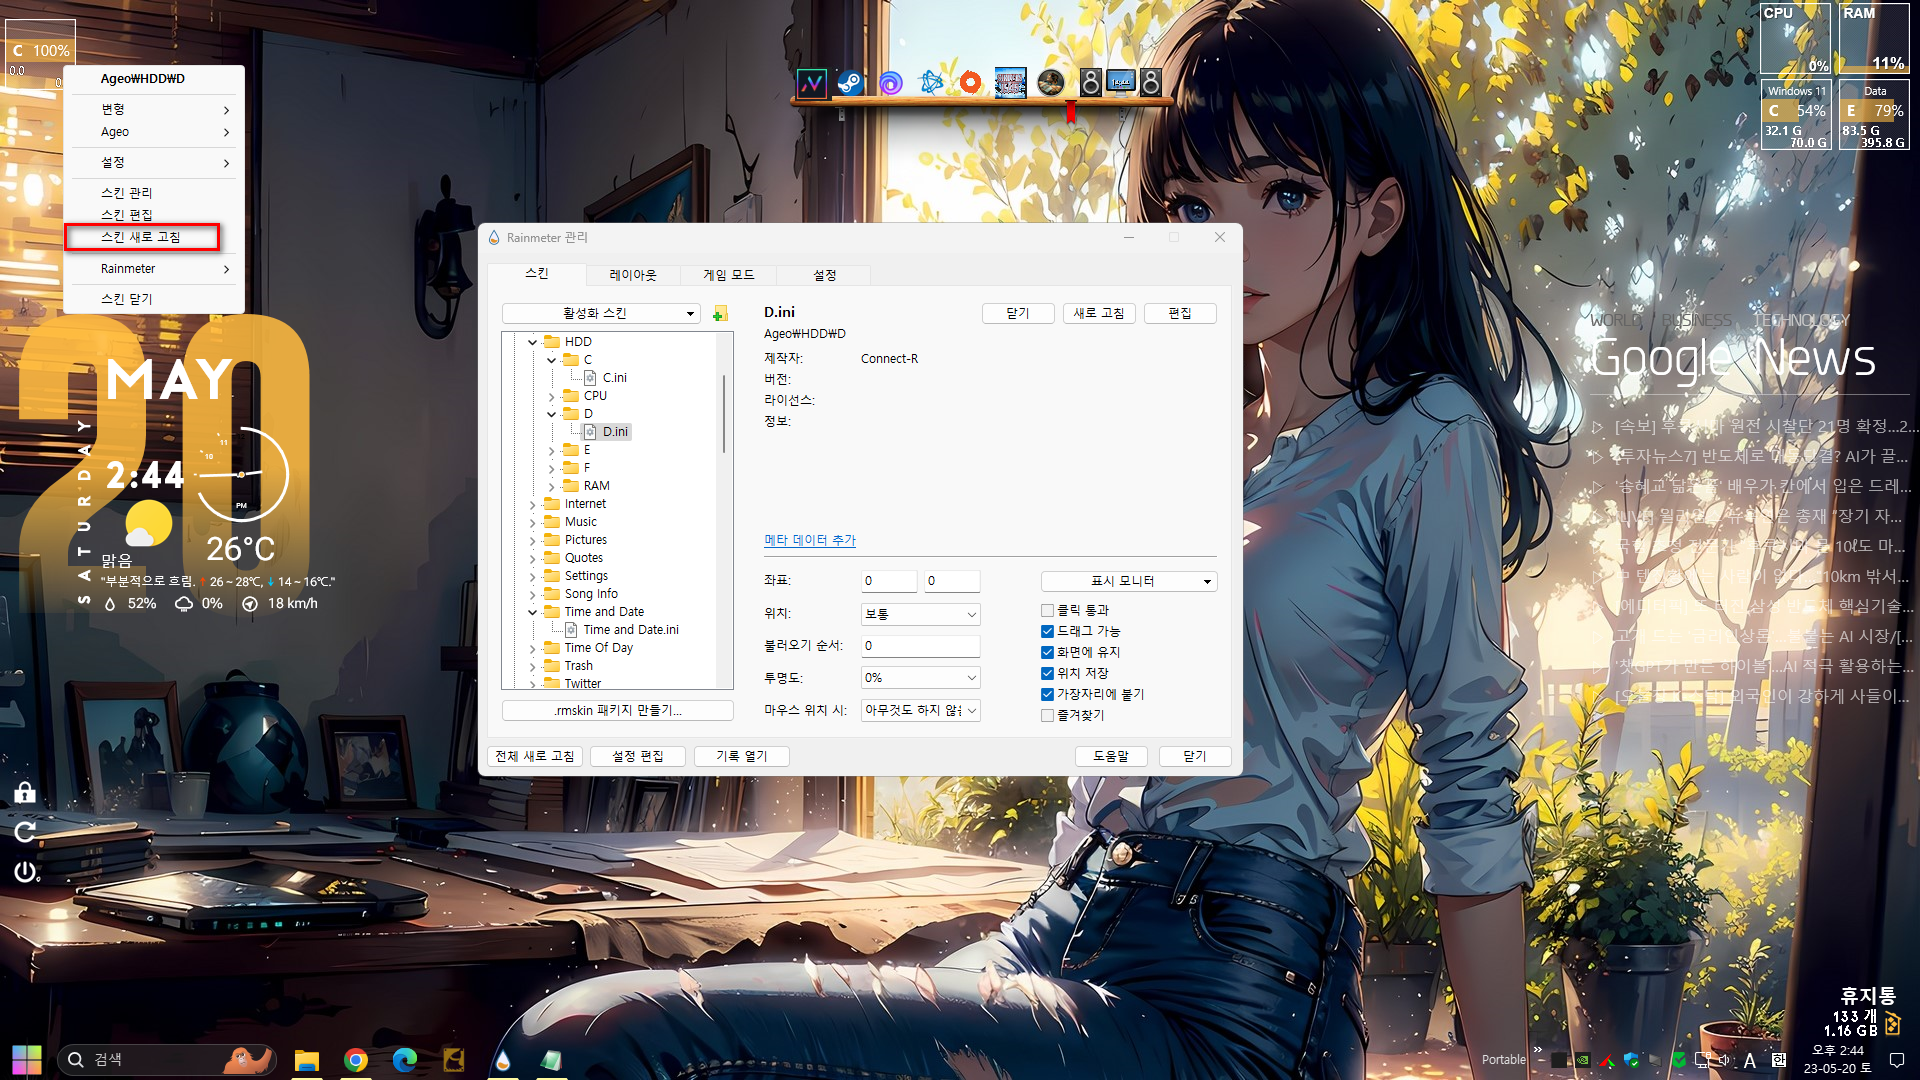The width and height of the screenshot is (1920, 1080).
Task: Click the power icon on desktop sidebar
Action: (25, 872)
